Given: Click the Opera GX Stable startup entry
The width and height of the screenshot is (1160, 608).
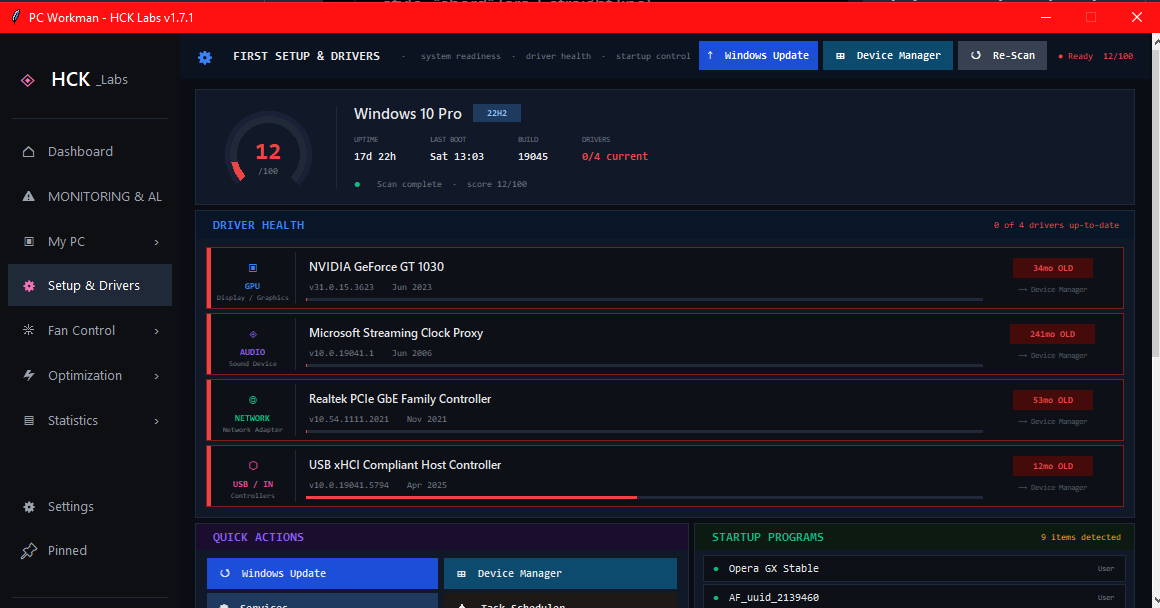Looking at the screenshot, I should click(x=914, y=568).
